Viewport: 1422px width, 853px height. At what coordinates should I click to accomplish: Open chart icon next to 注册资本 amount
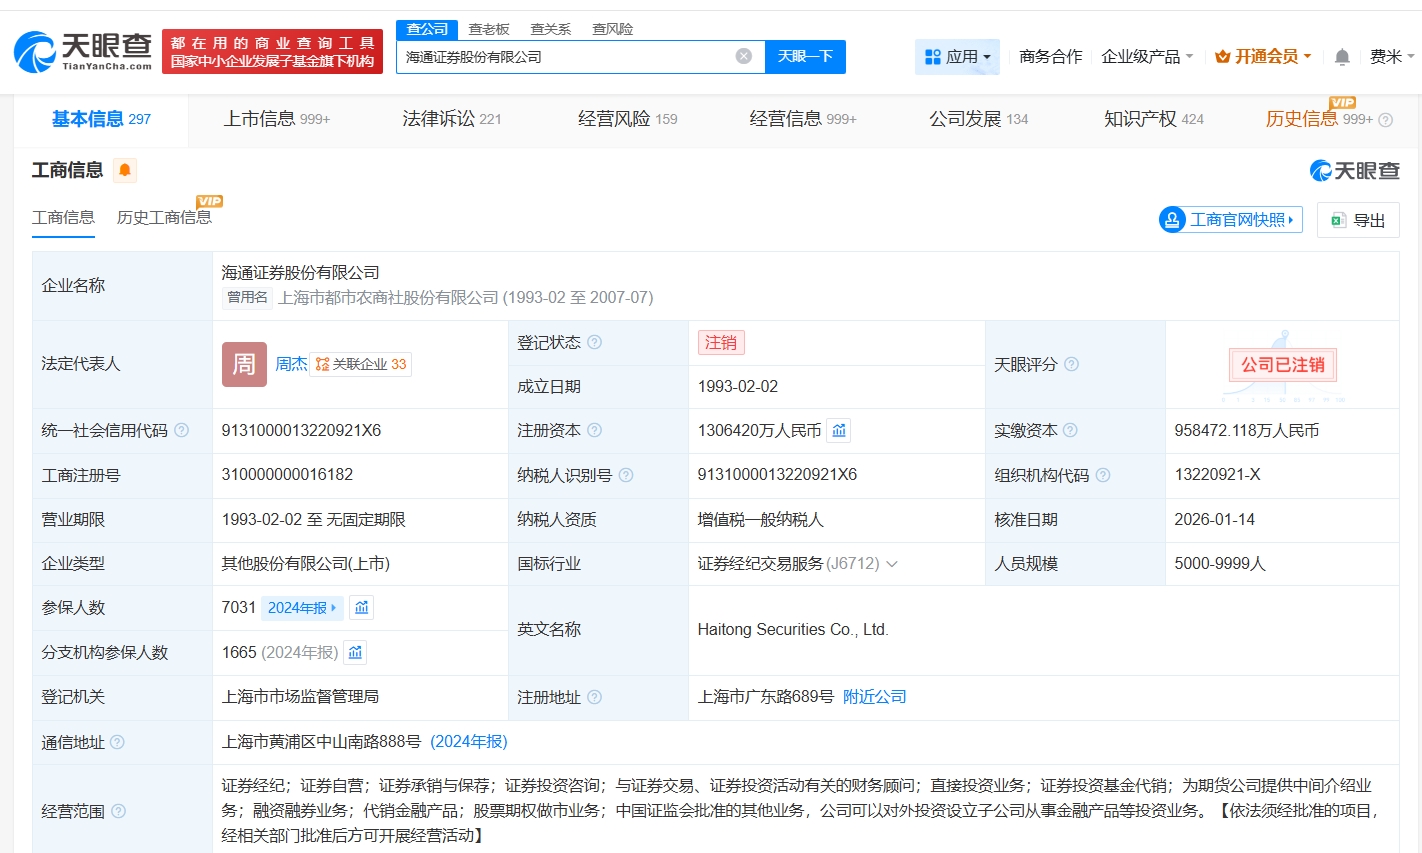pos(839,431)
